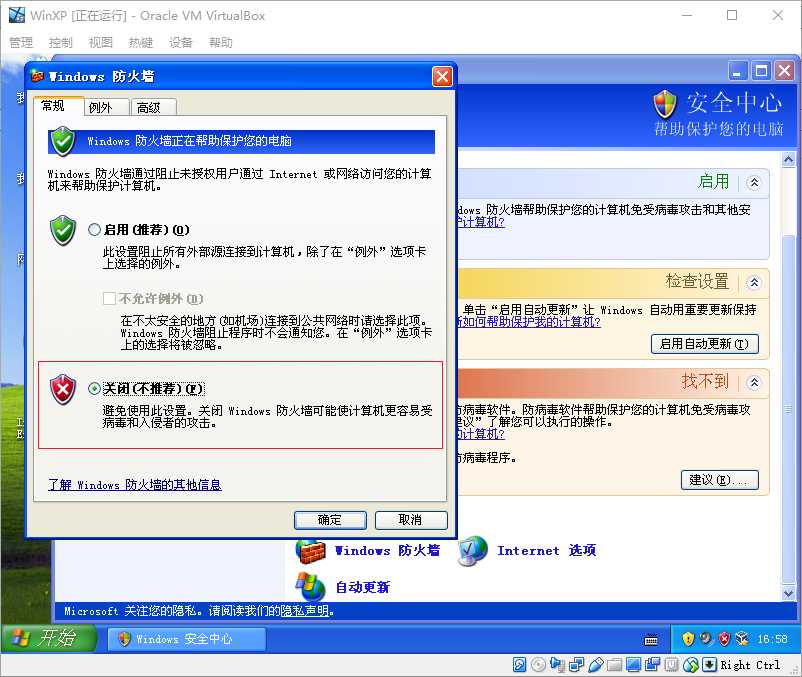Click the 开始 Start button
The width and height of the screenshot is (802, 677).
[x=49, y=638]
